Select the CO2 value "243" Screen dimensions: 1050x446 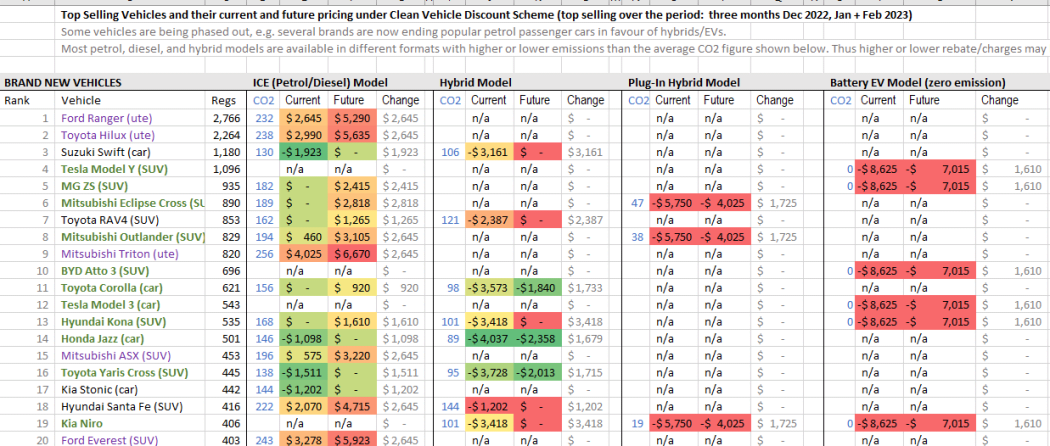coord(265,440)
